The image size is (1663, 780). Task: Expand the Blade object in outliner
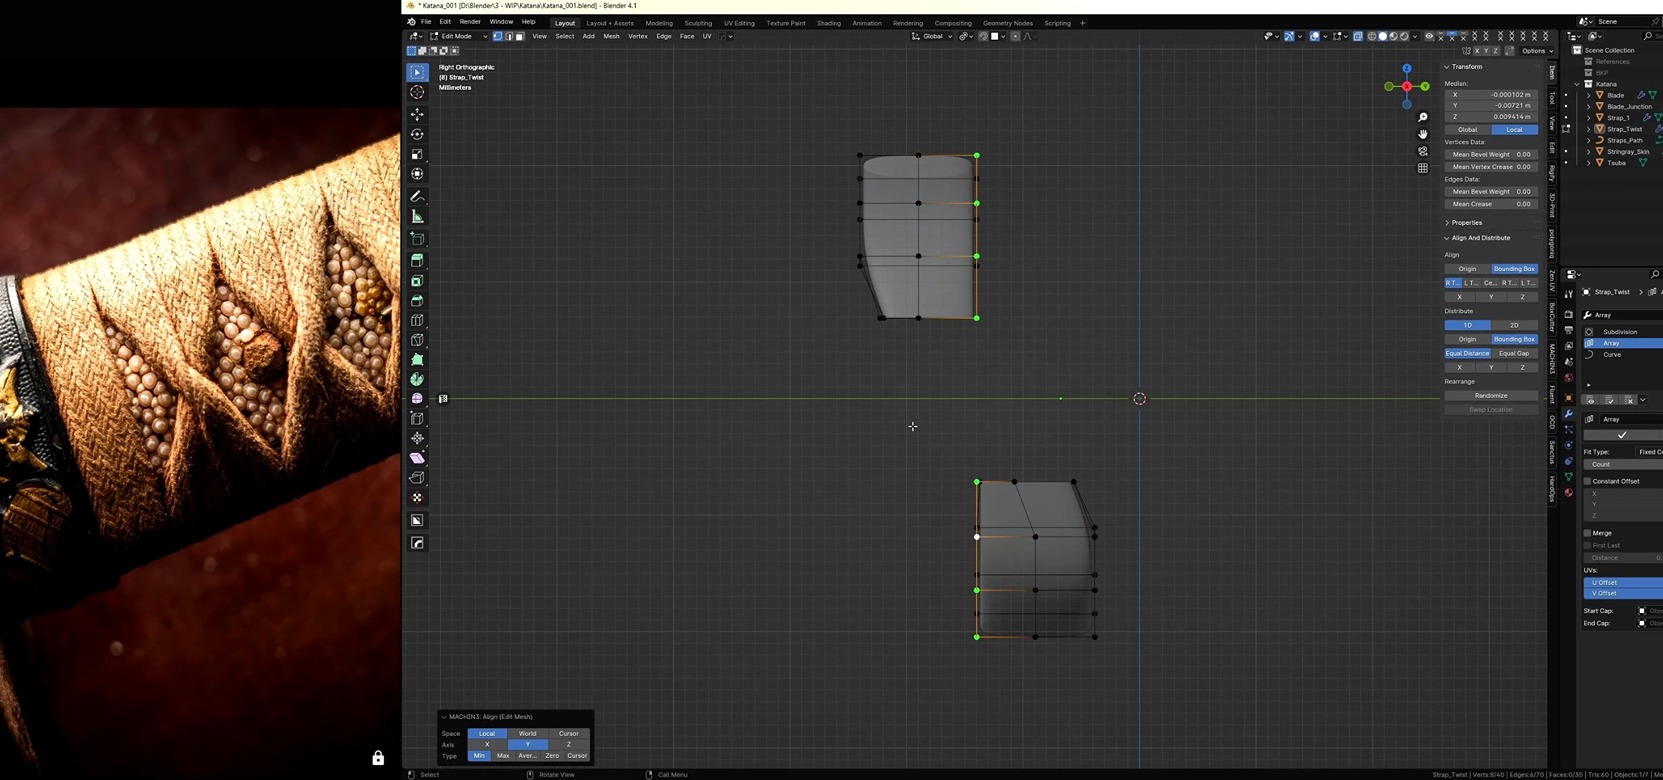point(1588,95)
